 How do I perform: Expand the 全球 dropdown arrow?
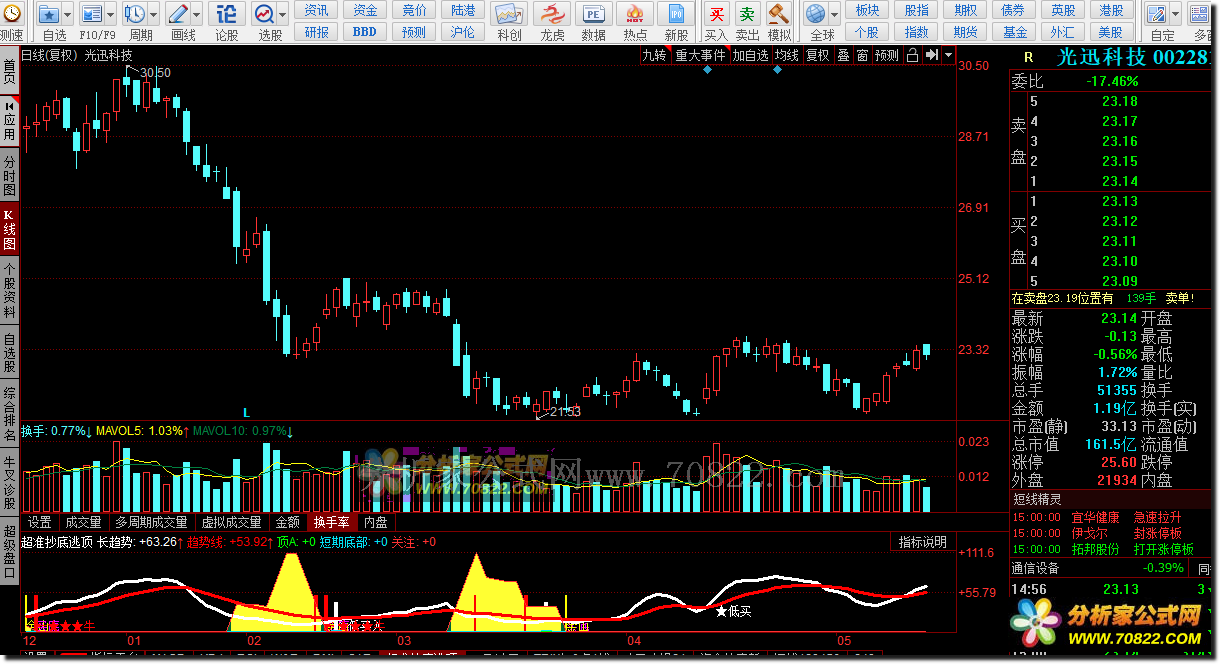tap(835, 14)
